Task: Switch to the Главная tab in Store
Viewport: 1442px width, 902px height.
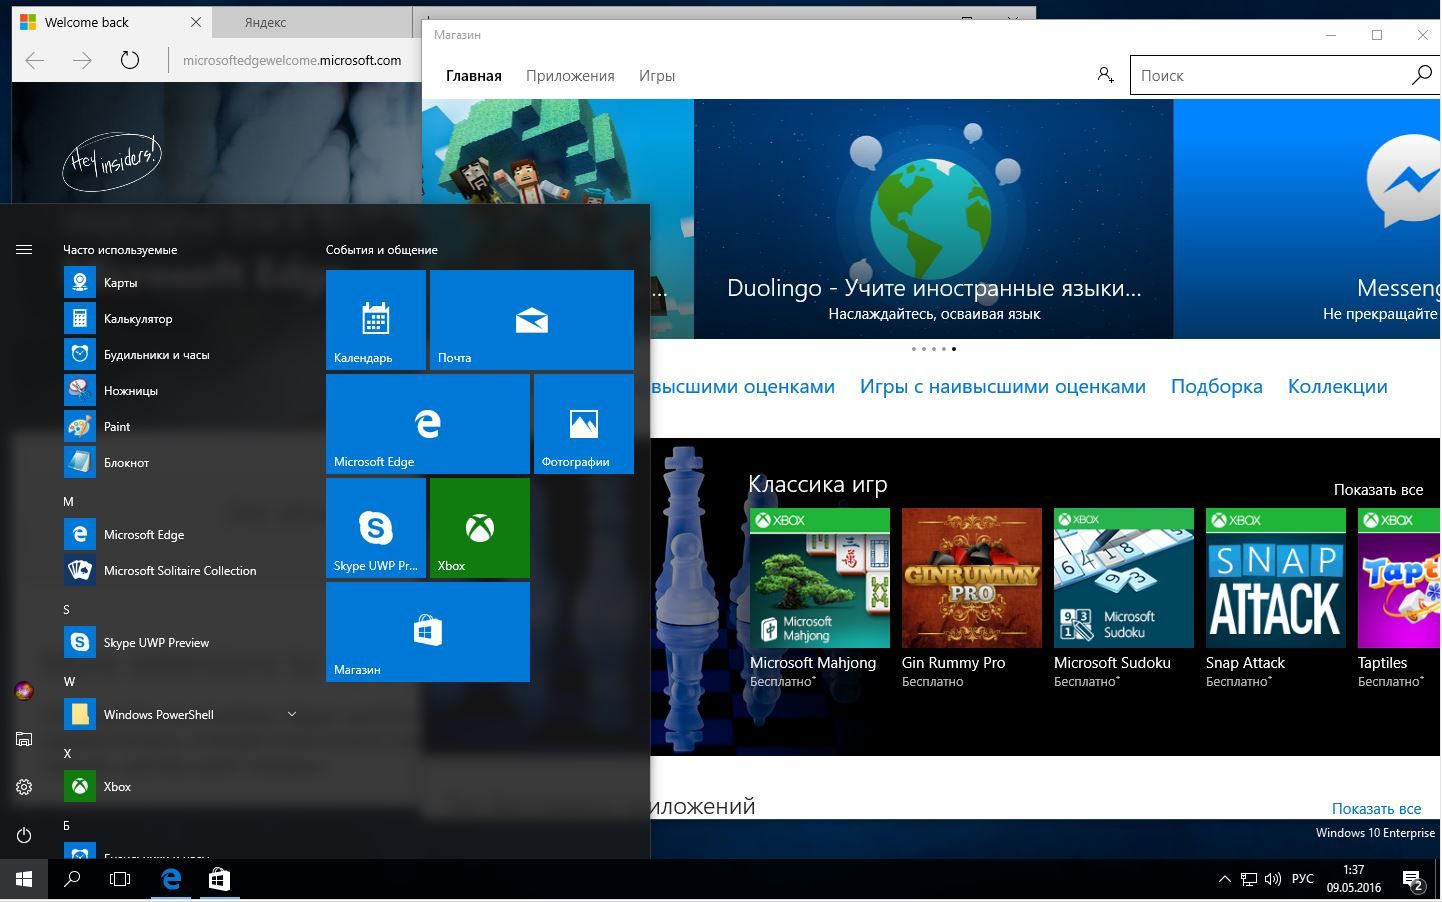Action: (474, 75)
